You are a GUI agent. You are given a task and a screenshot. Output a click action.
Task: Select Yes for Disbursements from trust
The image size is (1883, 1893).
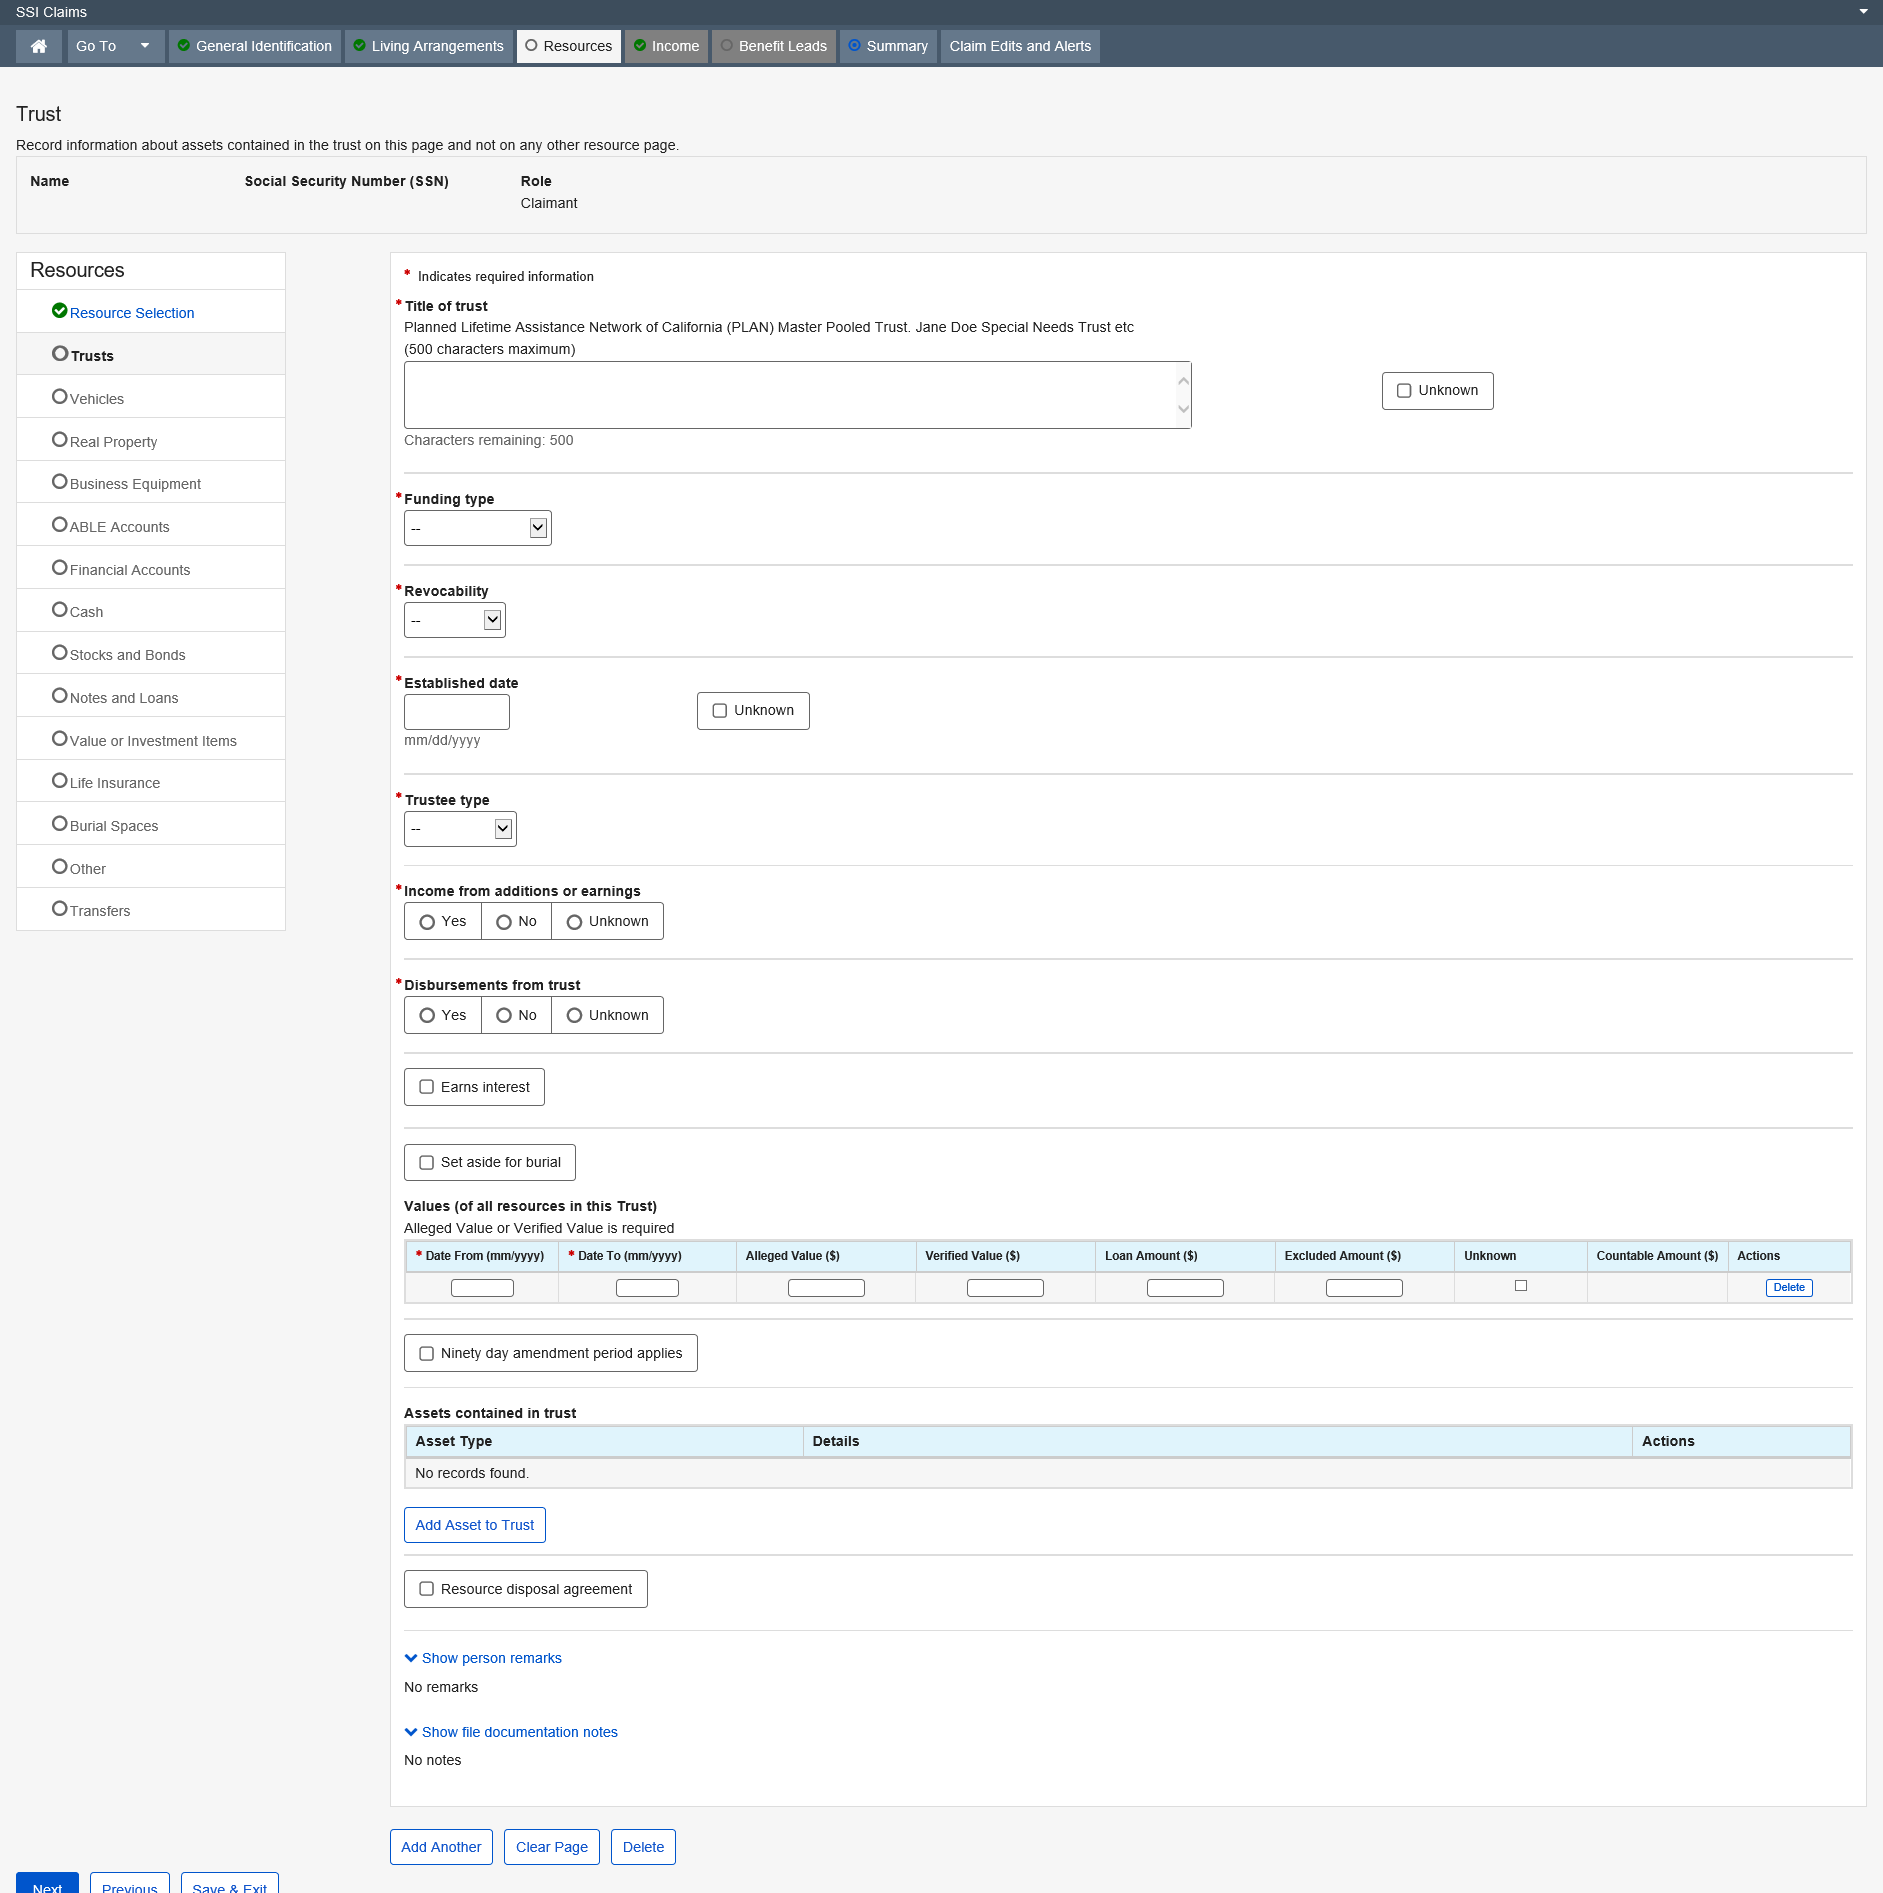pyautogui.click(x=428, y=1015)
